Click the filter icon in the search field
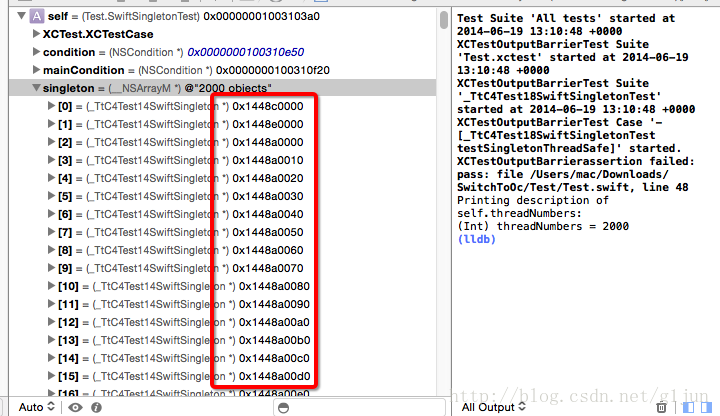 click(284, 408)
